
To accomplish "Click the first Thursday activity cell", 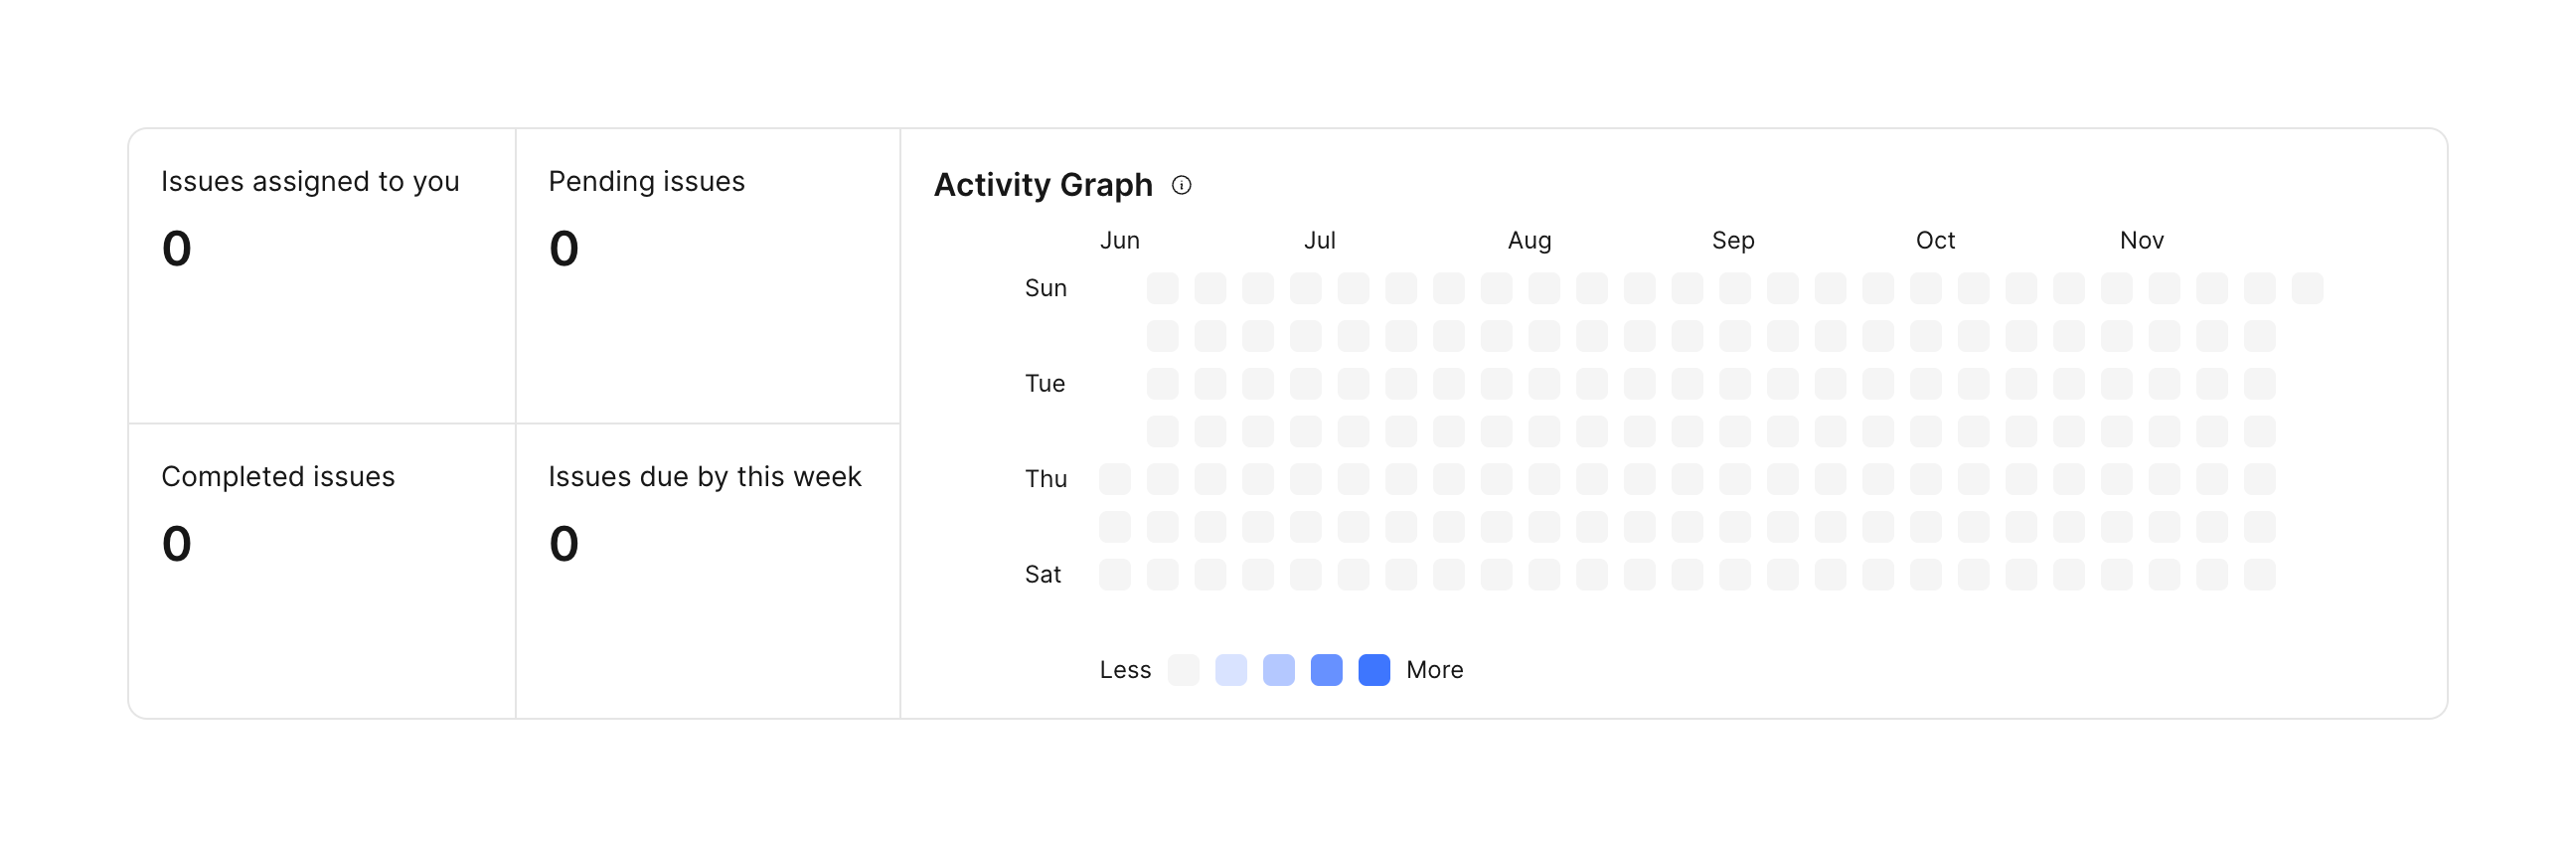I will (x=1114, y=479).
